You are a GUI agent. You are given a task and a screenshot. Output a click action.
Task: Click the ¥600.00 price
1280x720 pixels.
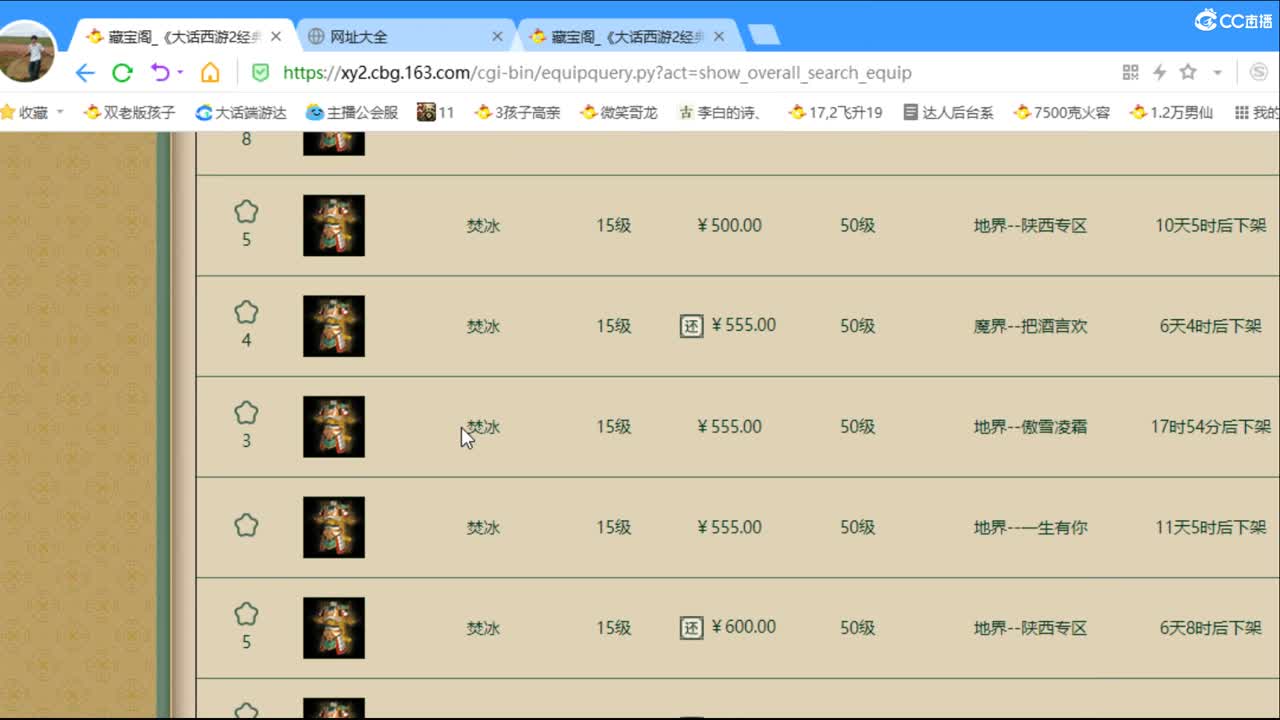743,627
